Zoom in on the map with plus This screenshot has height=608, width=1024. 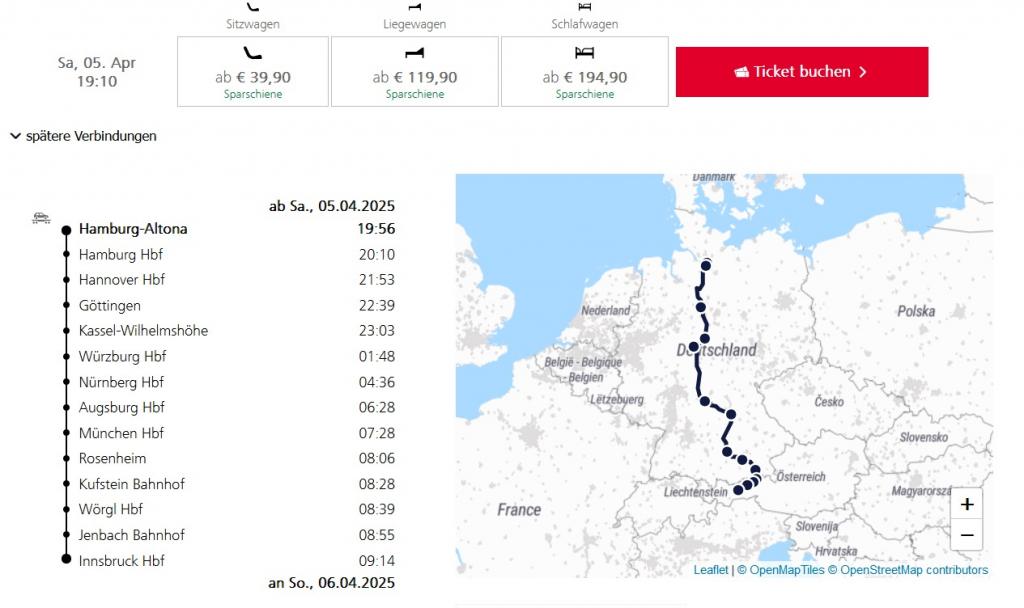(x=967, y=504)
